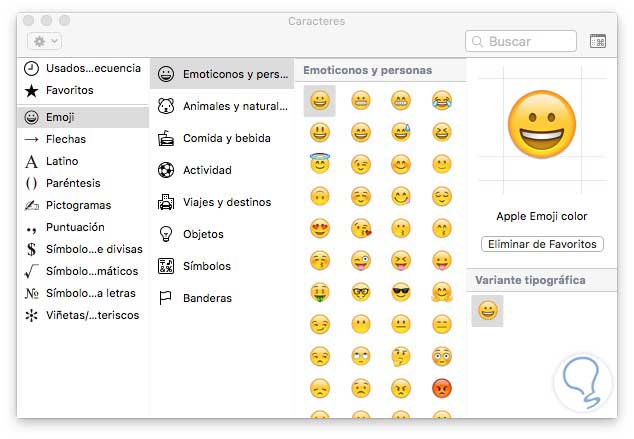The width and height of the screenshot is (634, 439).
Task: Select the red angry face emoji
Action: coord(441,387)
